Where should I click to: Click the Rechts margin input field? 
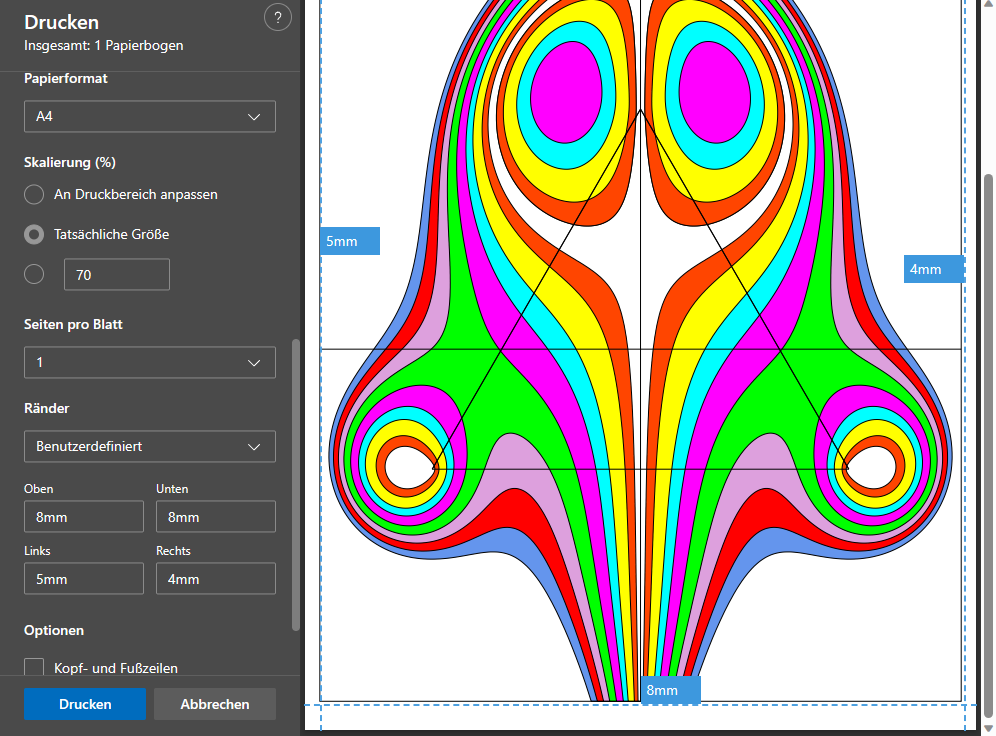point(216,579)
